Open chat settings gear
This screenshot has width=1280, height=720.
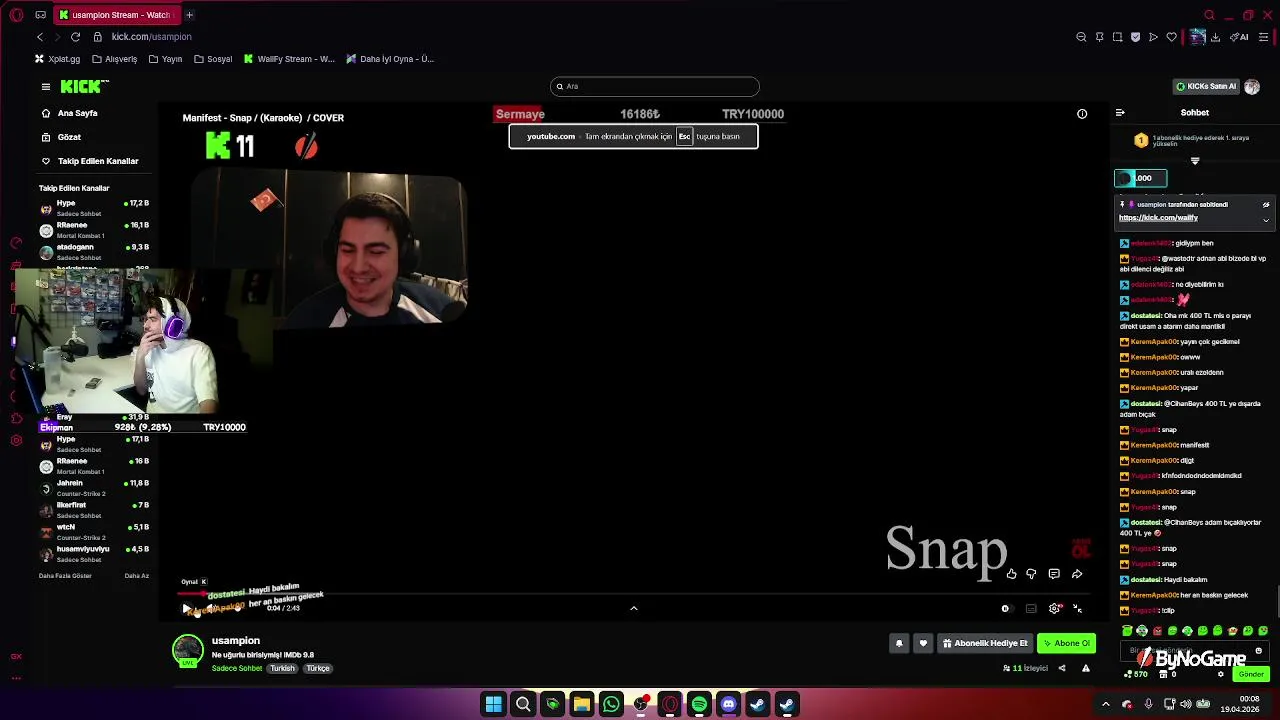[x=1221, y=674]
